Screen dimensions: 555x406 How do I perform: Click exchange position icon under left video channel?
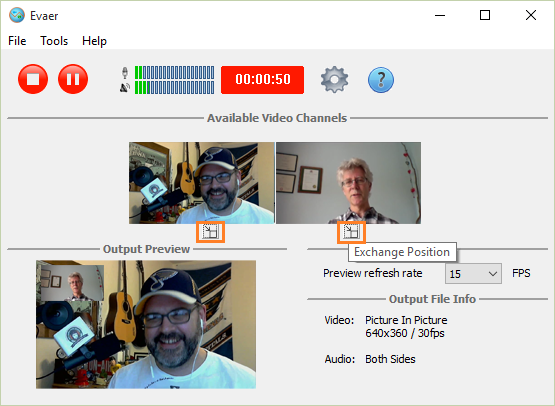(211, 232)
